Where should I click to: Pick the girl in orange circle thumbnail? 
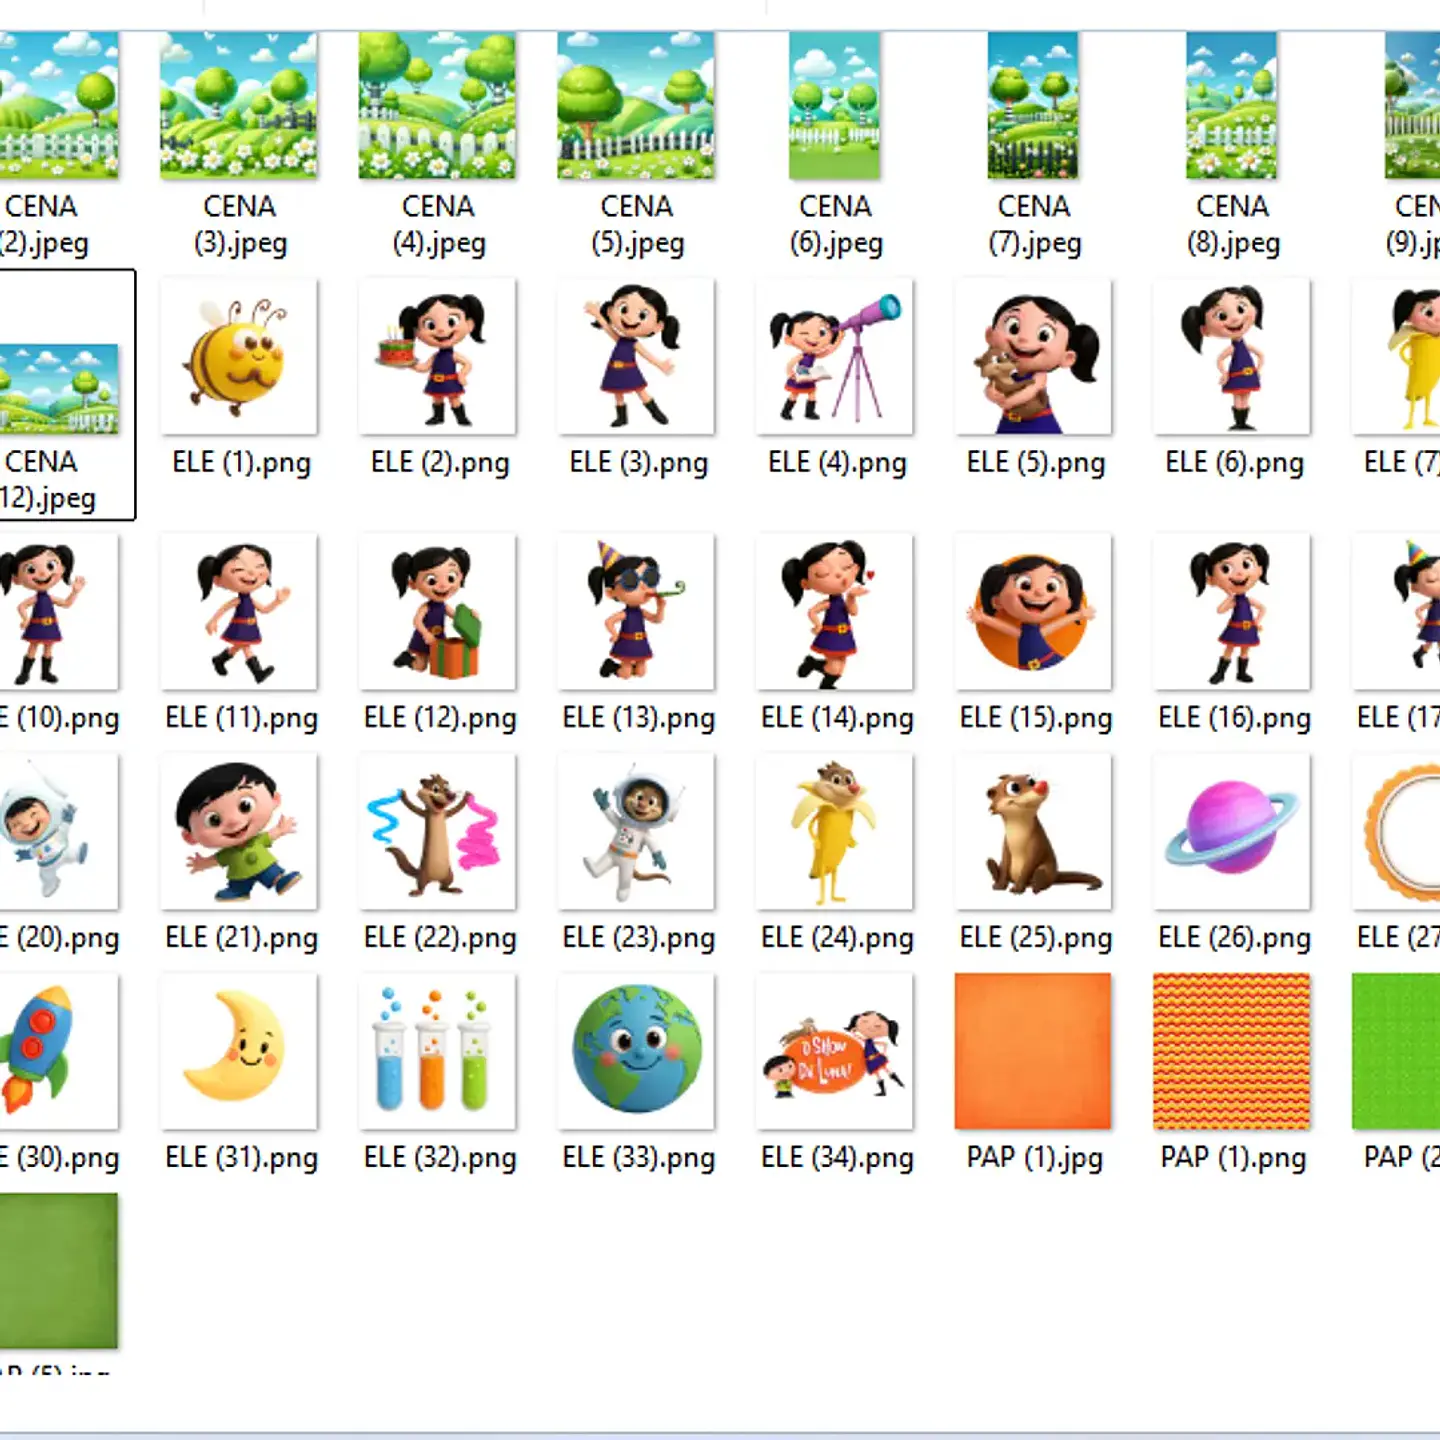click(1033, 611)
